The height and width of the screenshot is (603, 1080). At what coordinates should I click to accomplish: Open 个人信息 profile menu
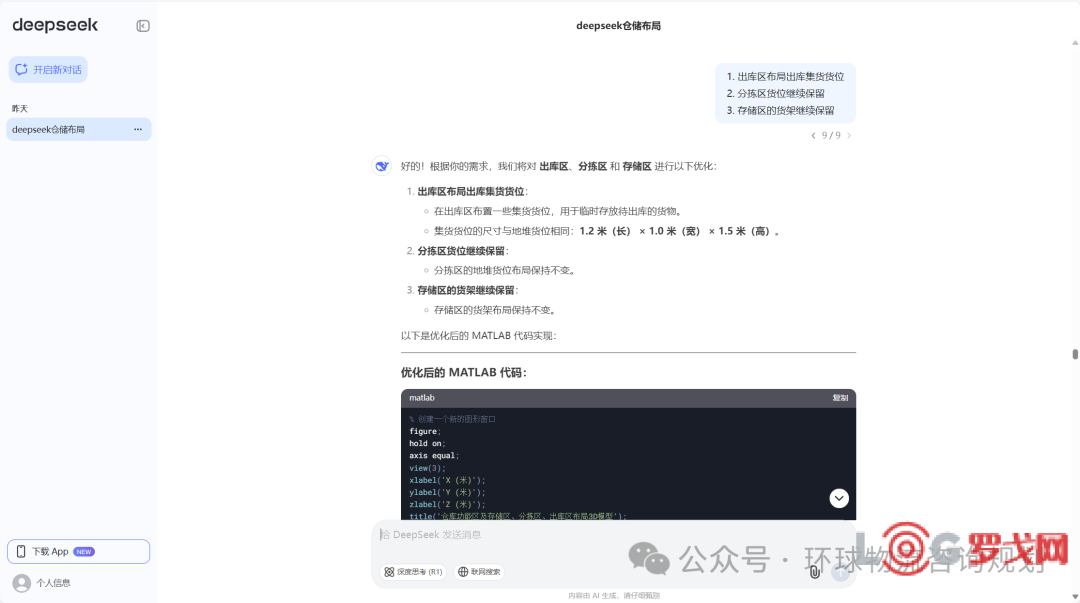[53, 583]
